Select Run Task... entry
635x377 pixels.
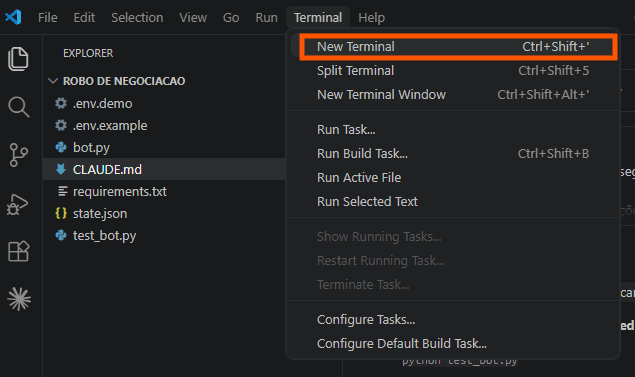[x=454, y=130]
